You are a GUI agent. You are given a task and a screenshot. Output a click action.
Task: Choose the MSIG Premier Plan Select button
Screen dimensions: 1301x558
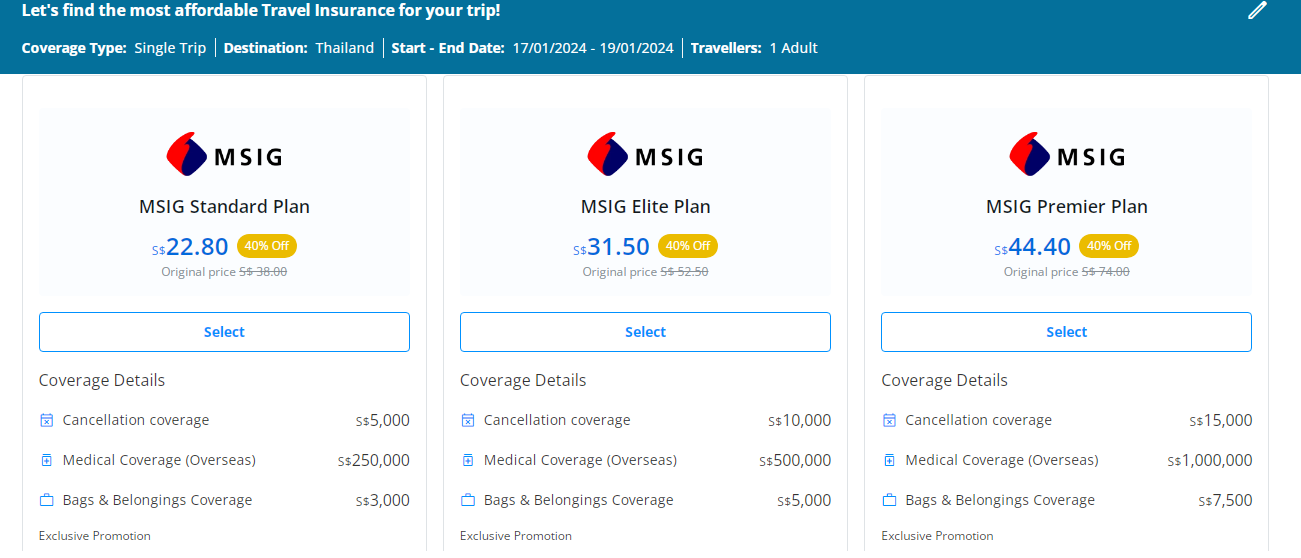[1066, 332]
